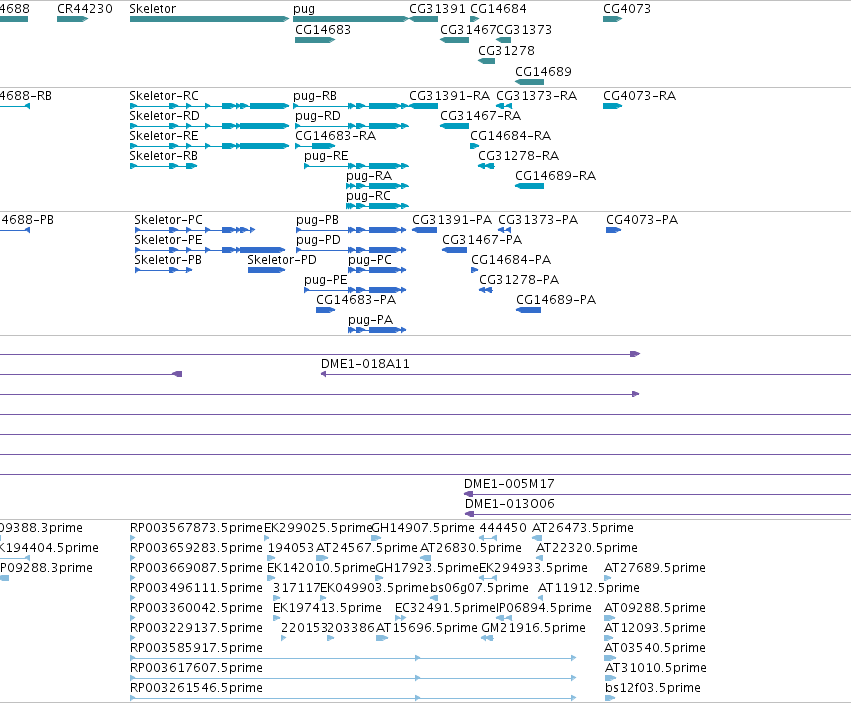
Task: Open protein Skeletor-PB
Action: click(163, 270)
